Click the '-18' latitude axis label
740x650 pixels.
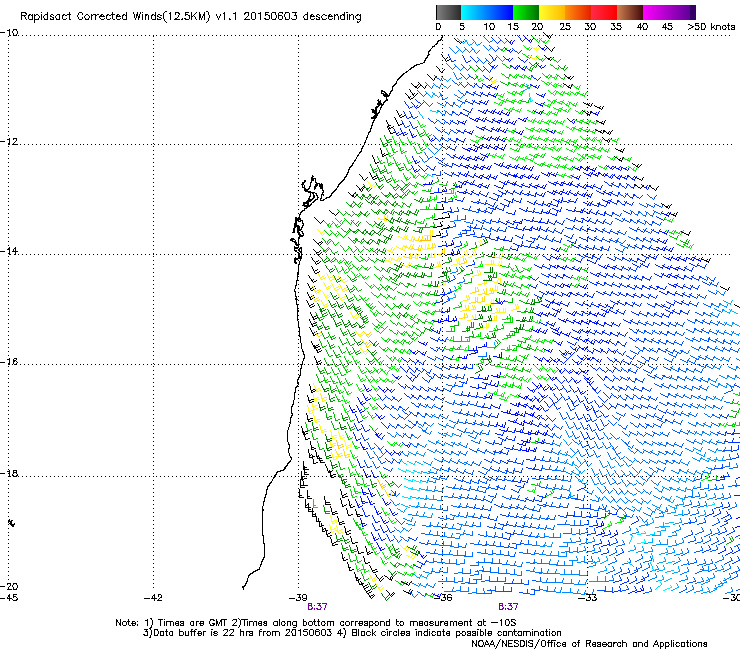pyautogui.click(x=9, y=473)
